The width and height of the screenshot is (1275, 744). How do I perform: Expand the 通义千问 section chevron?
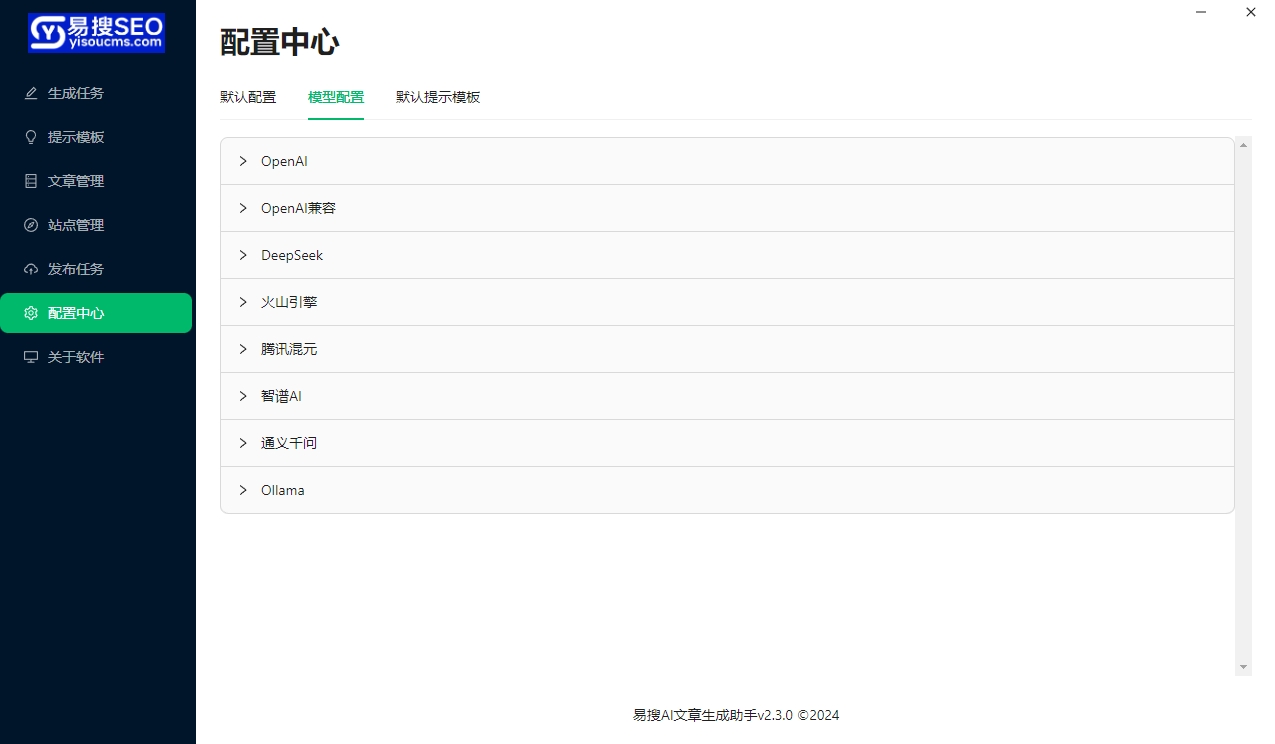coord(243,443)
